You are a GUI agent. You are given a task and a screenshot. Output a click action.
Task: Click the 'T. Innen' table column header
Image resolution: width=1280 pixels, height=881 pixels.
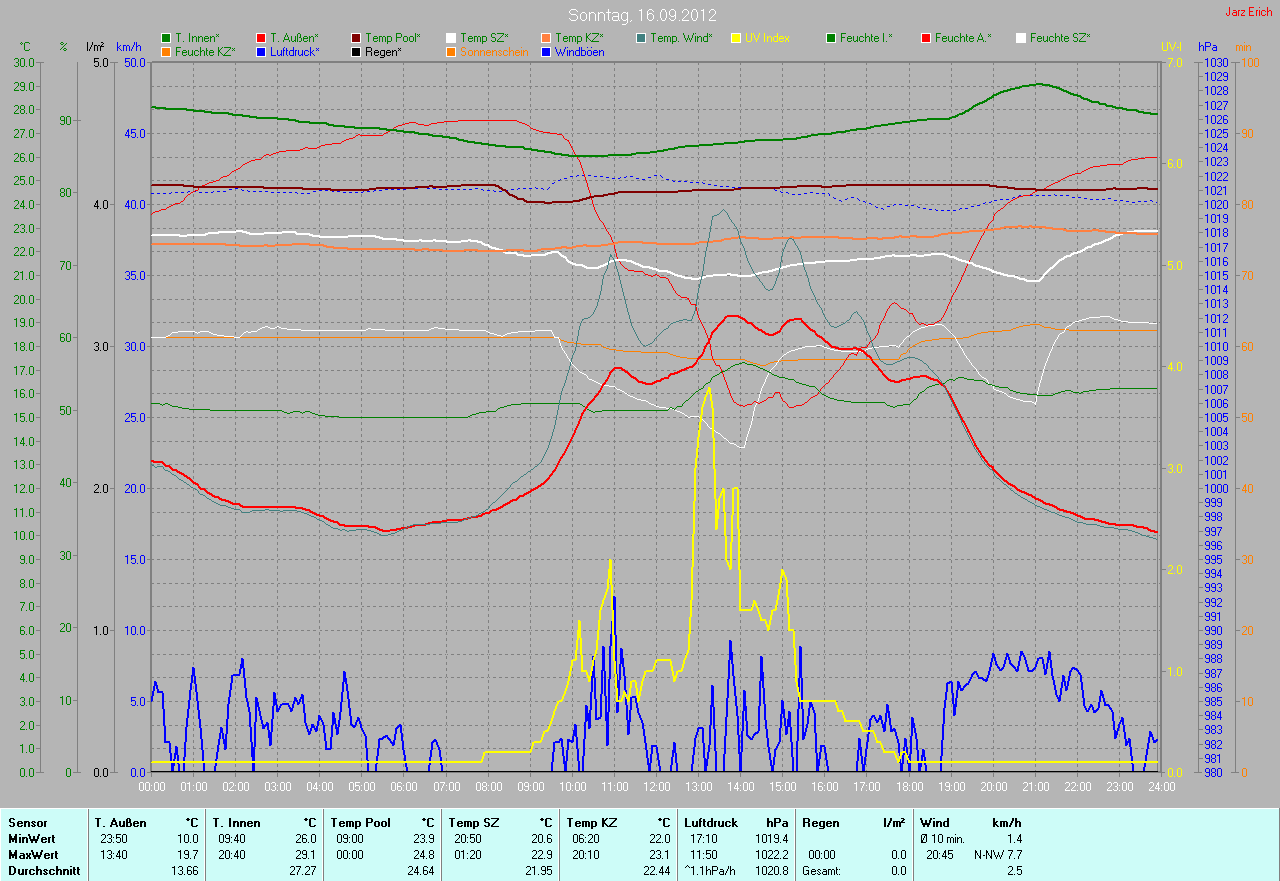pyautogui.click(x=236, y=823)
